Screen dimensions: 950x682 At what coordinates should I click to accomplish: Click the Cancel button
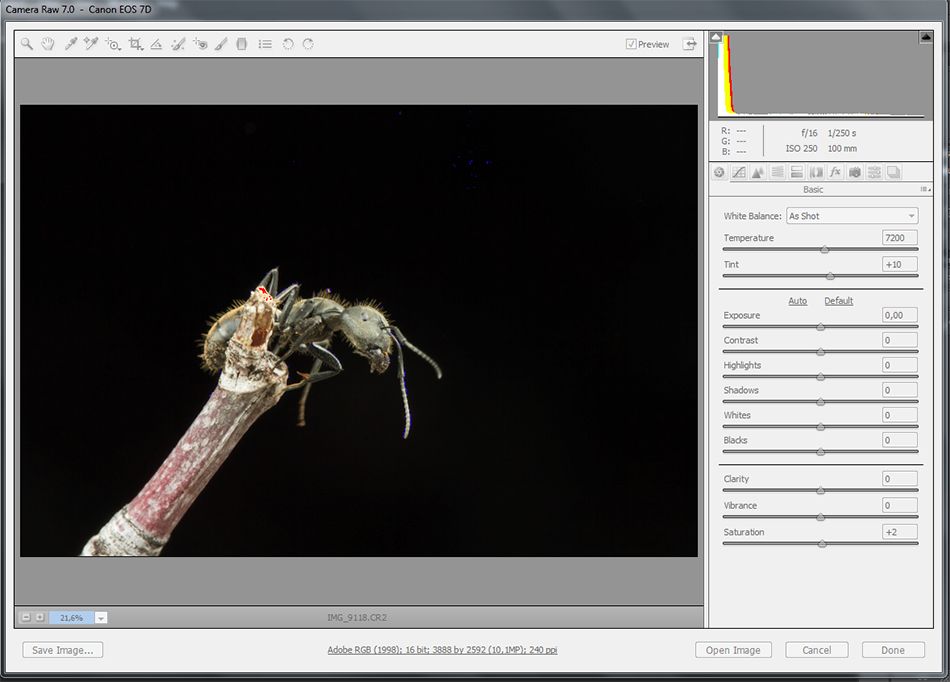tap(817, 650)
